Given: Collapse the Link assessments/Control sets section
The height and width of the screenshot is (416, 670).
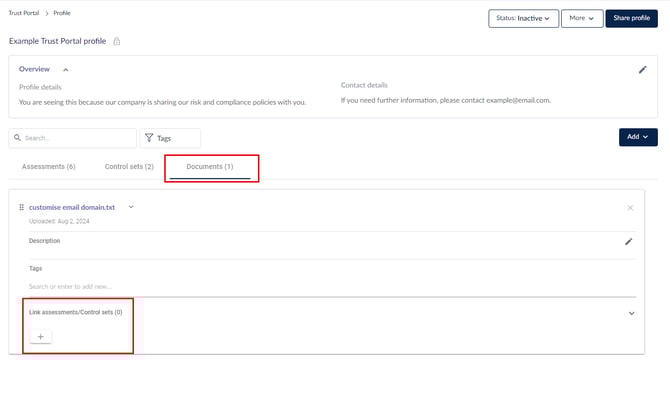Looking at the screenshot, I should (631, 313).
